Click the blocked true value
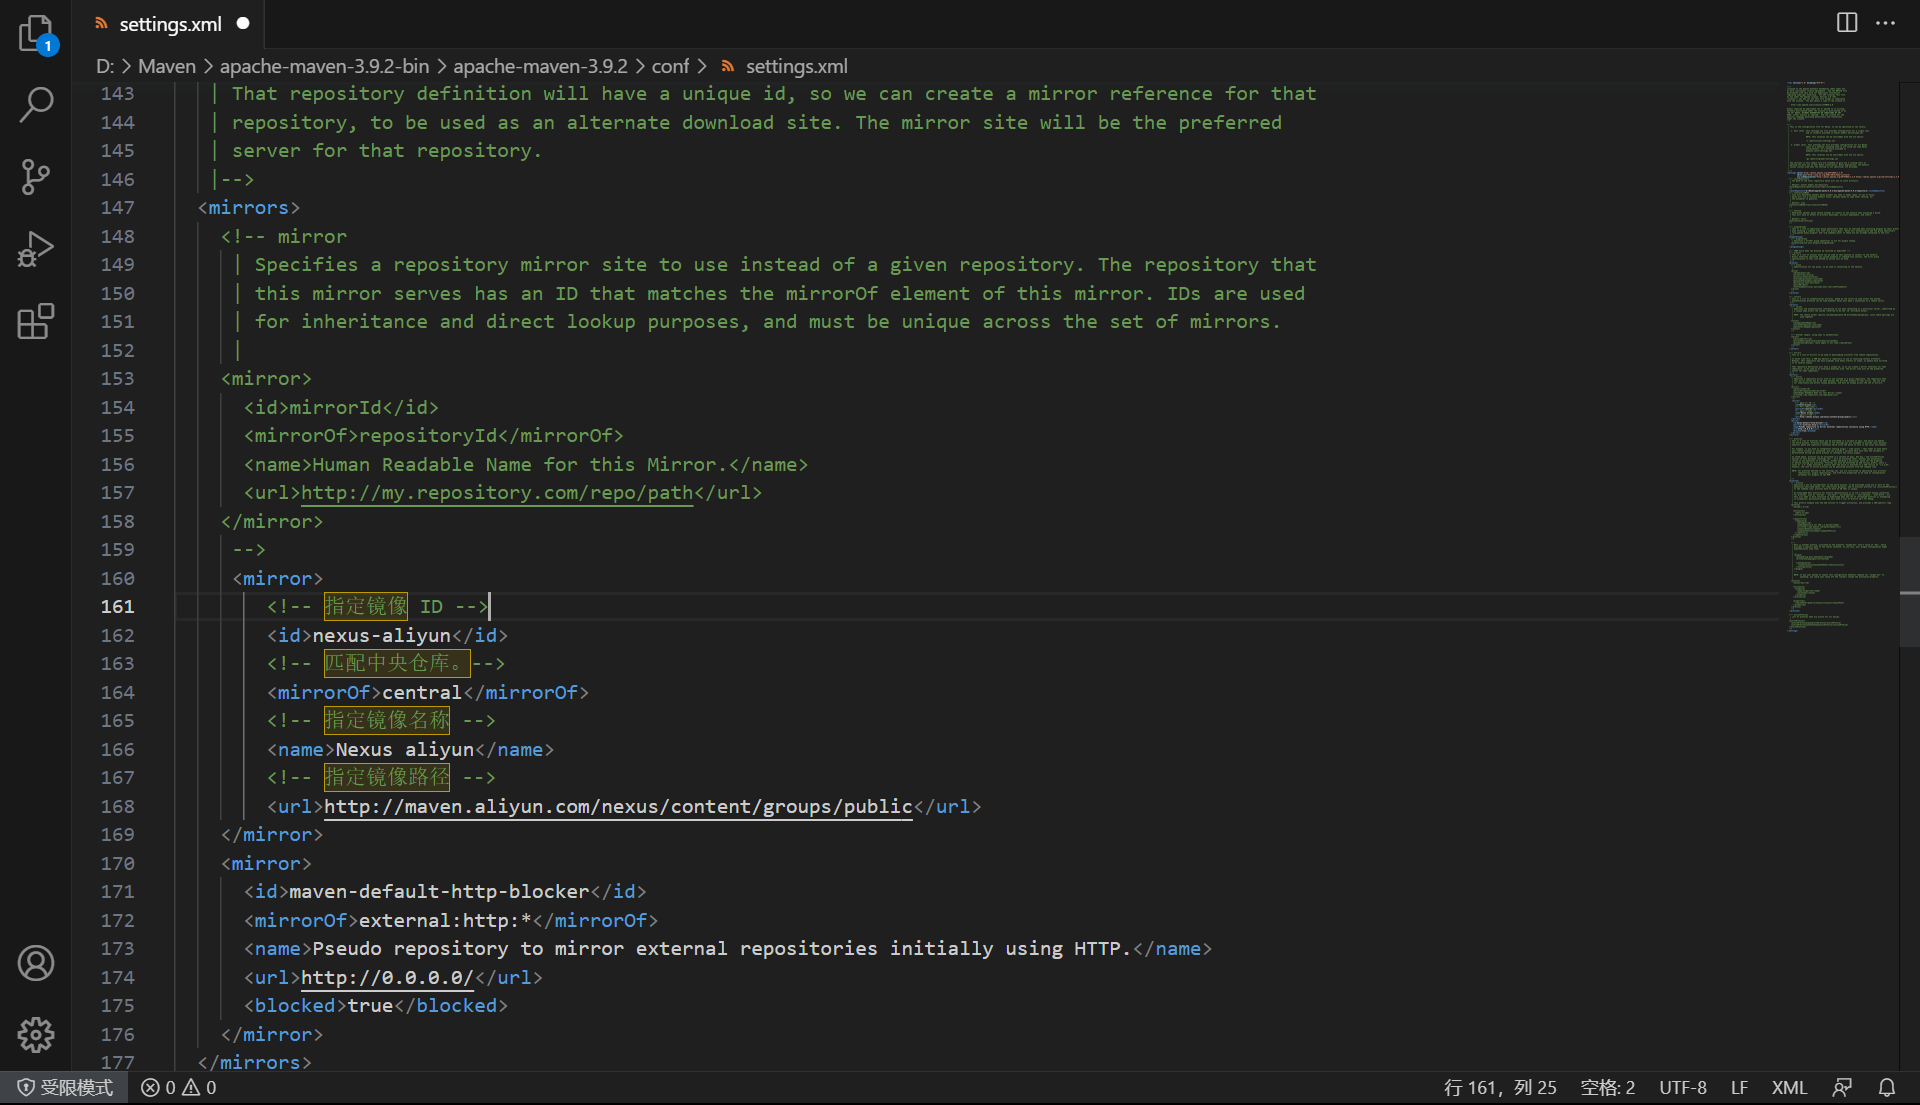This screenshot has height=1105, width=1920. point(370,1005)
